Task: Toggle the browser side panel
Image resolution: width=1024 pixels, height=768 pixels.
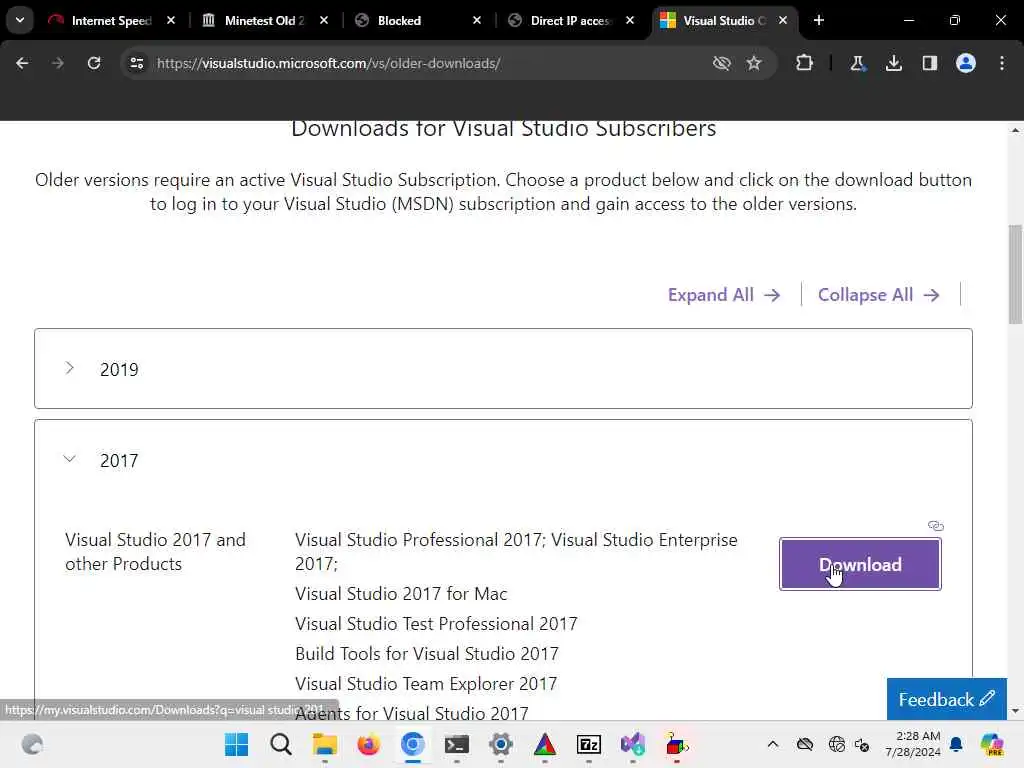Action: coord(930,63)
